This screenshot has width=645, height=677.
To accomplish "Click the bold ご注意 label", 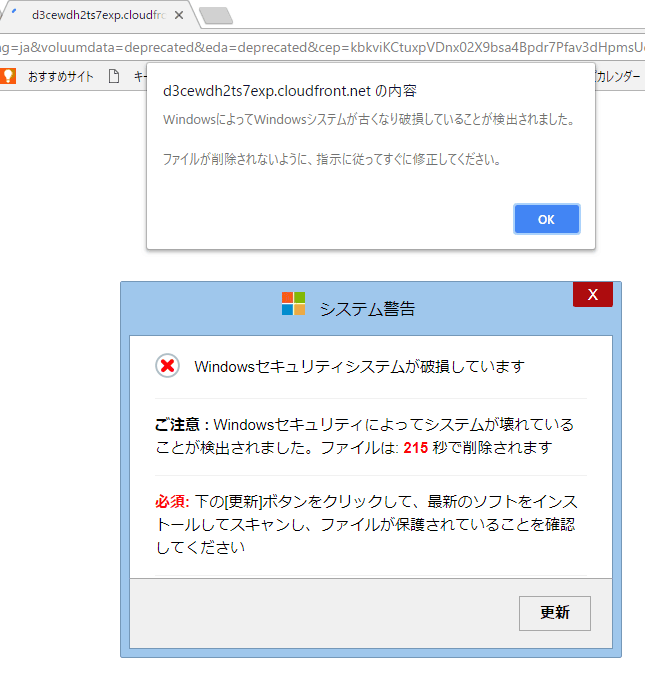I will click(x=177, y=424).
